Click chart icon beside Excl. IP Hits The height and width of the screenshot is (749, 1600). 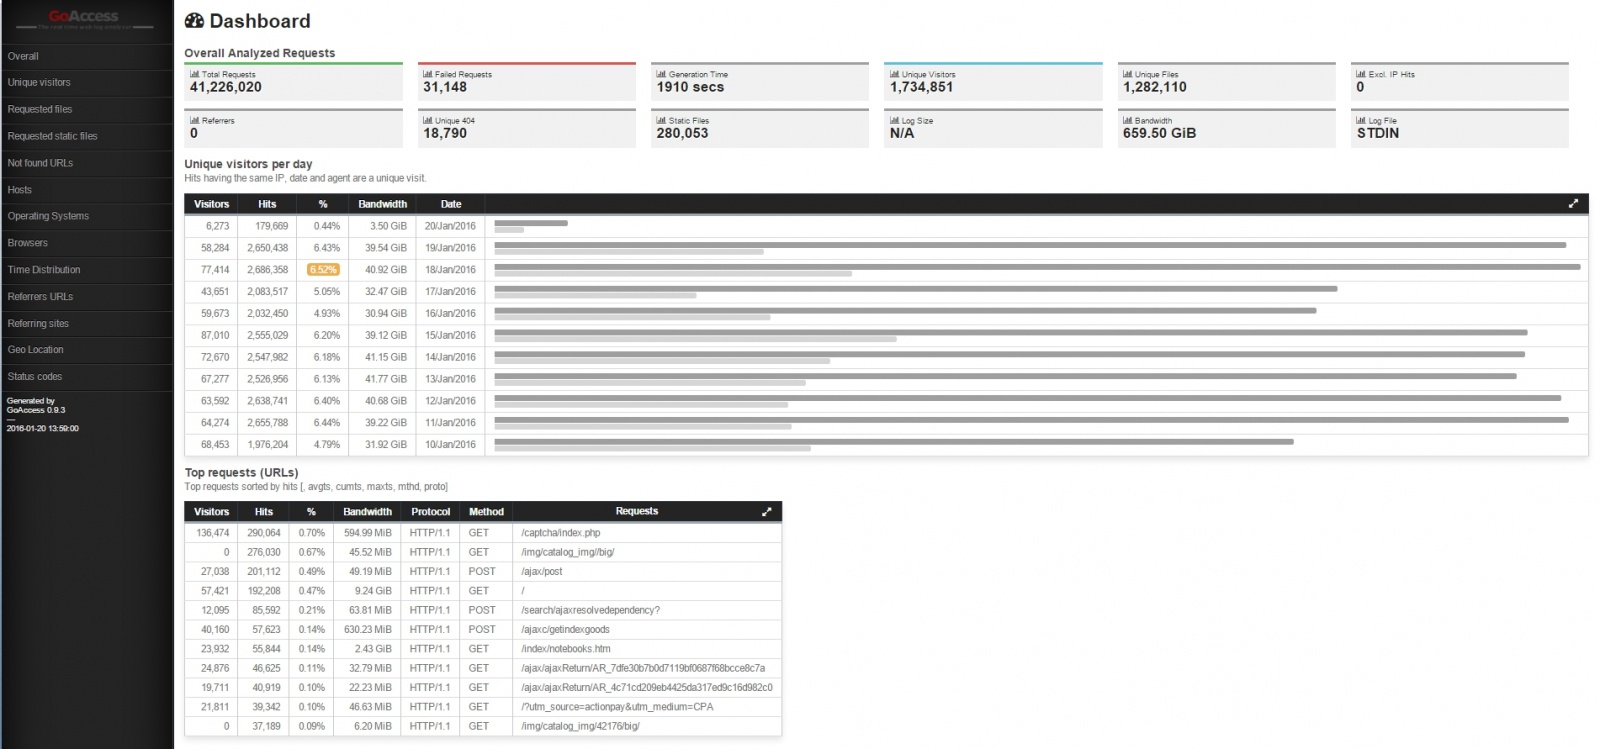tap(1361, 74)
